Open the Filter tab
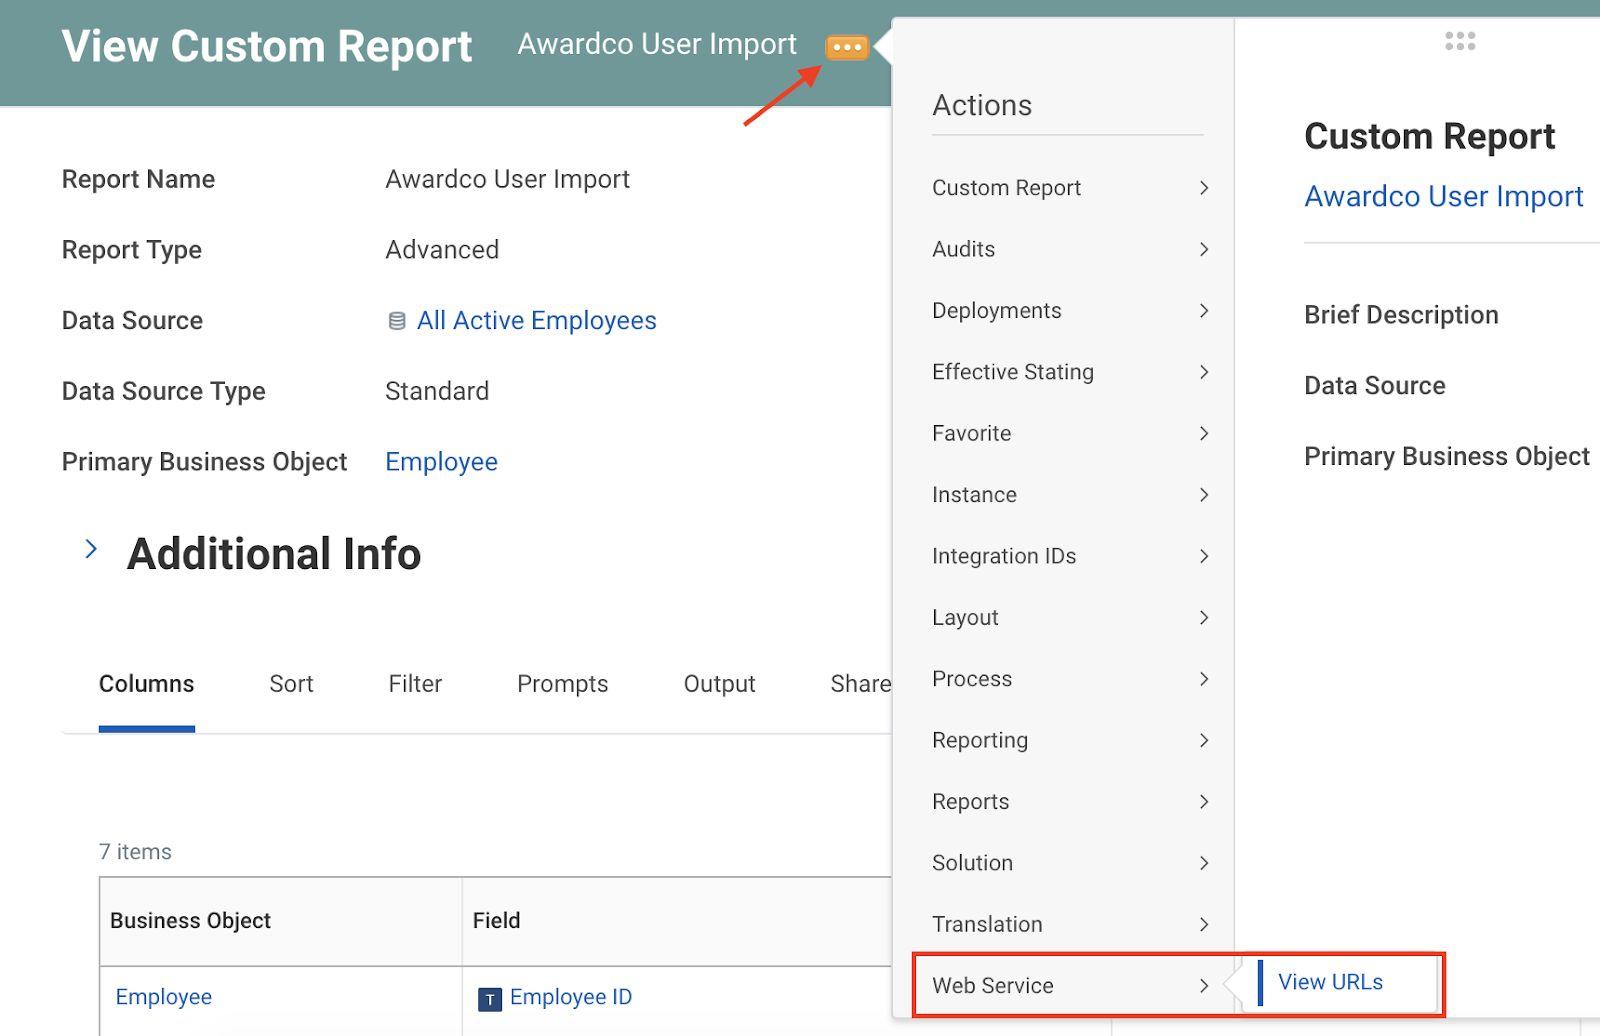This screenshot has height=1036, width=1600. (414, 684)
